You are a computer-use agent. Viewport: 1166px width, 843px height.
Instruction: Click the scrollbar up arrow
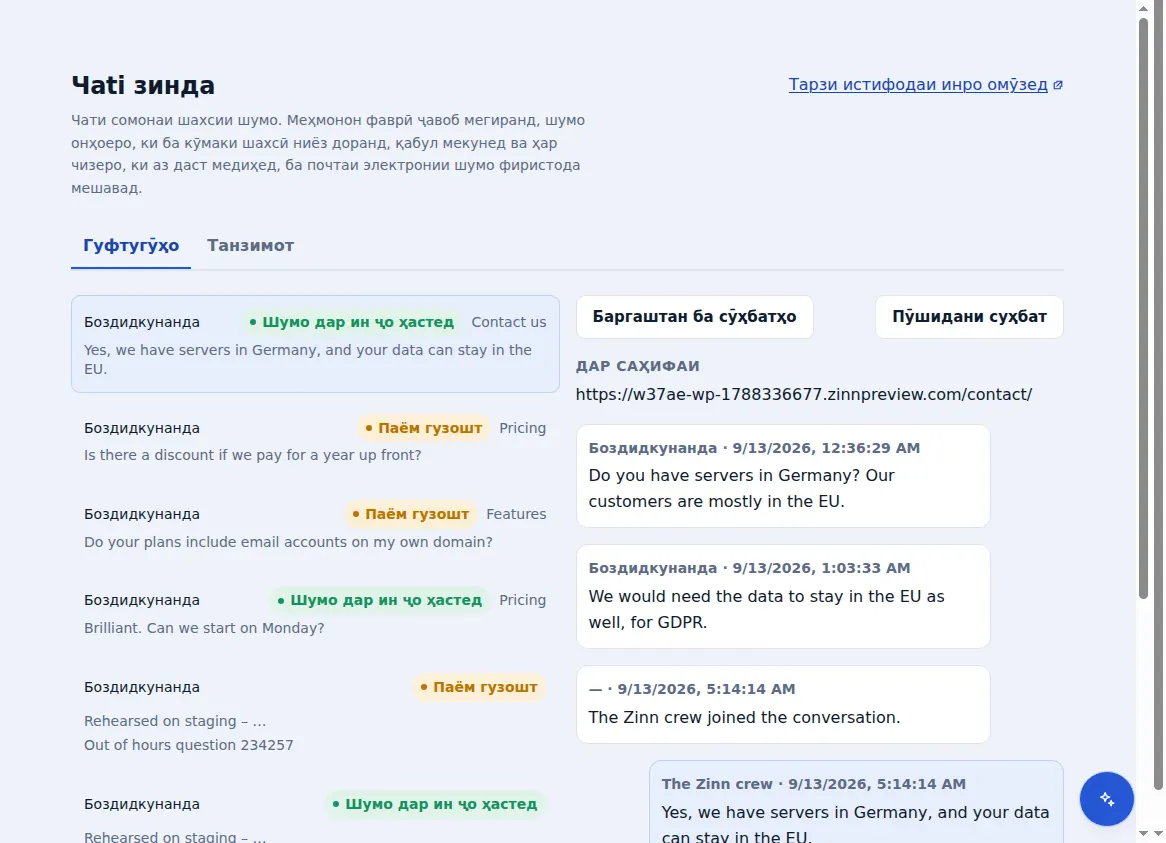click(1144, 7)
